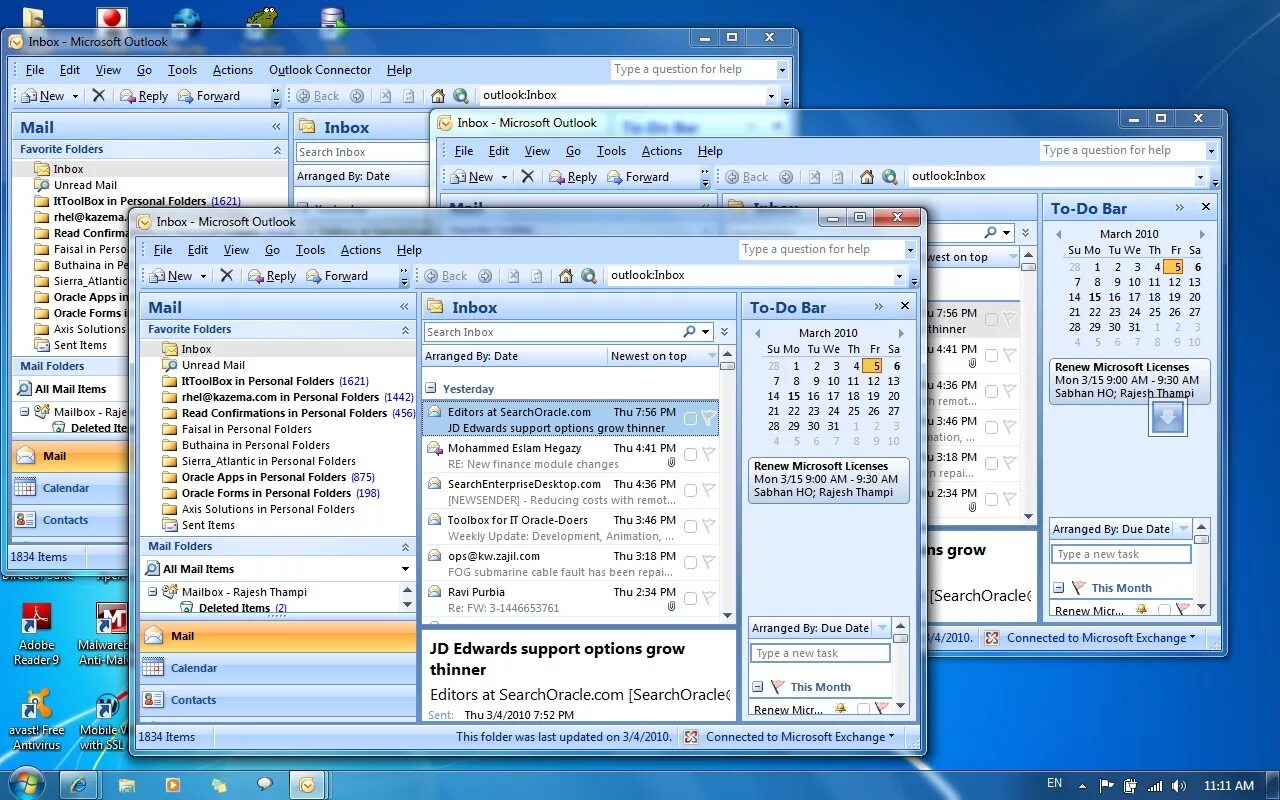Tick category box on Editors at SearchOracle.com message
The height and width of the screenshot is (800, 1280).
[690, 419]
